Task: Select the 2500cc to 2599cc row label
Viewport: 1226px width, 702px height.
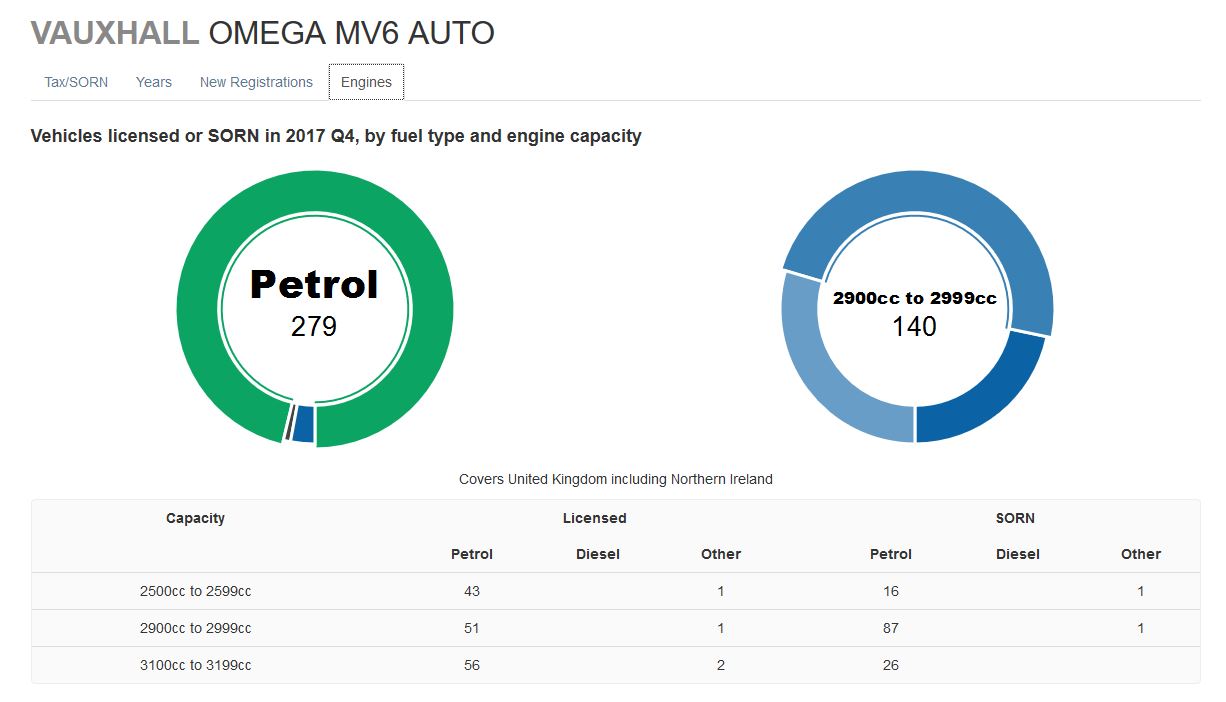Action: coord(196,591)
